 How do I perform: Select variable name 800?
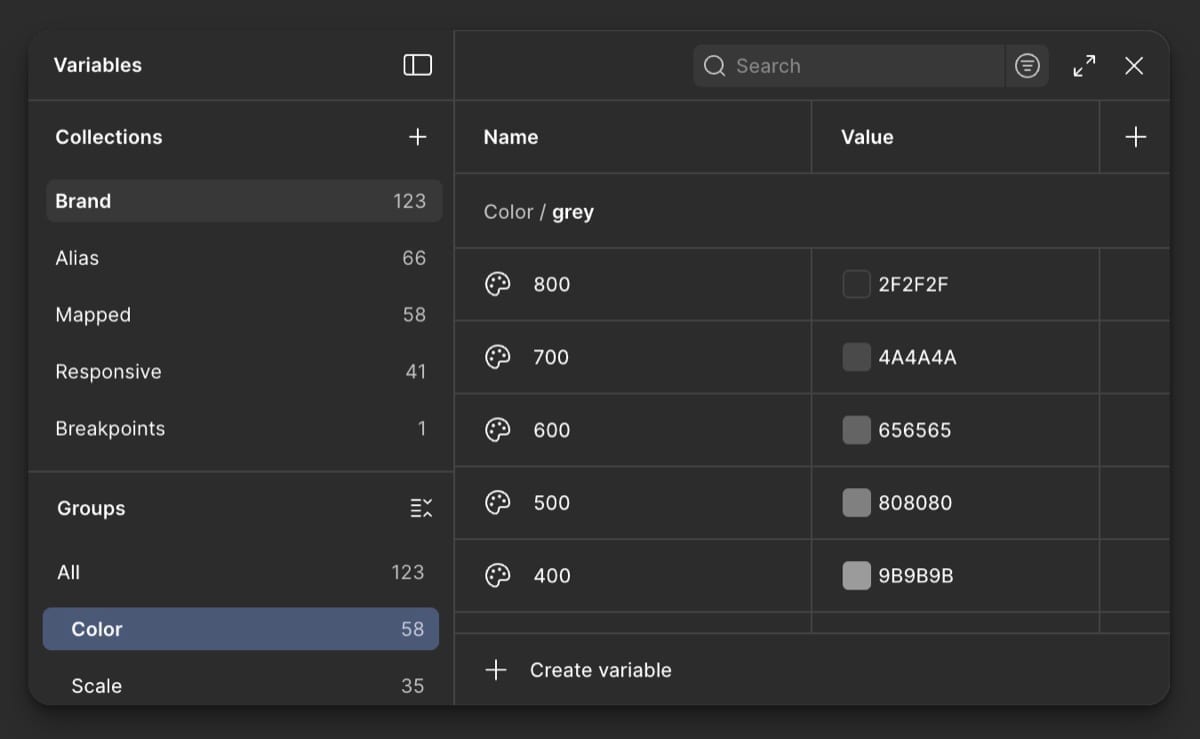[x=552, y=284]
